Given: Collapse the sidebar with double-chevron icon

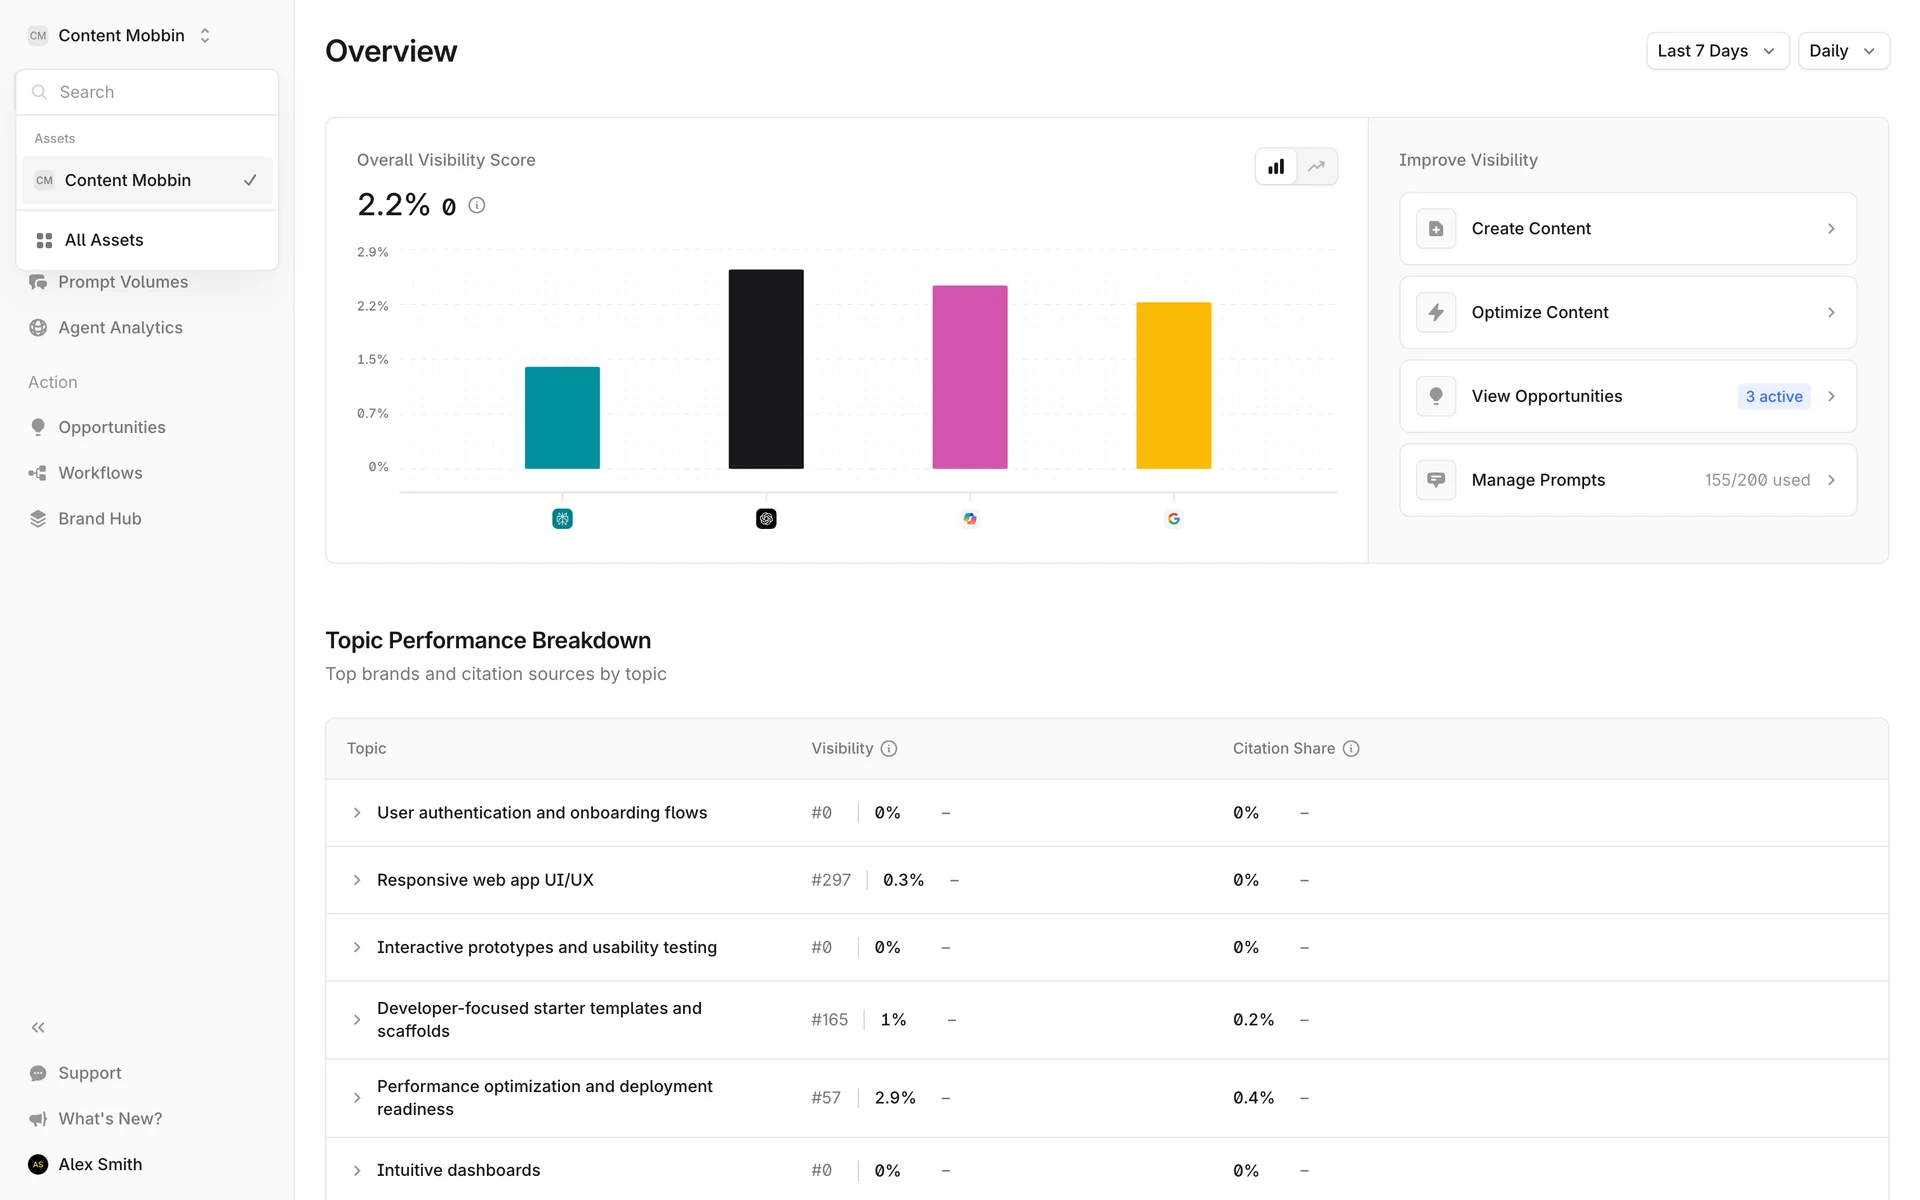Looking at the screenshot, I should [38, 1027].
